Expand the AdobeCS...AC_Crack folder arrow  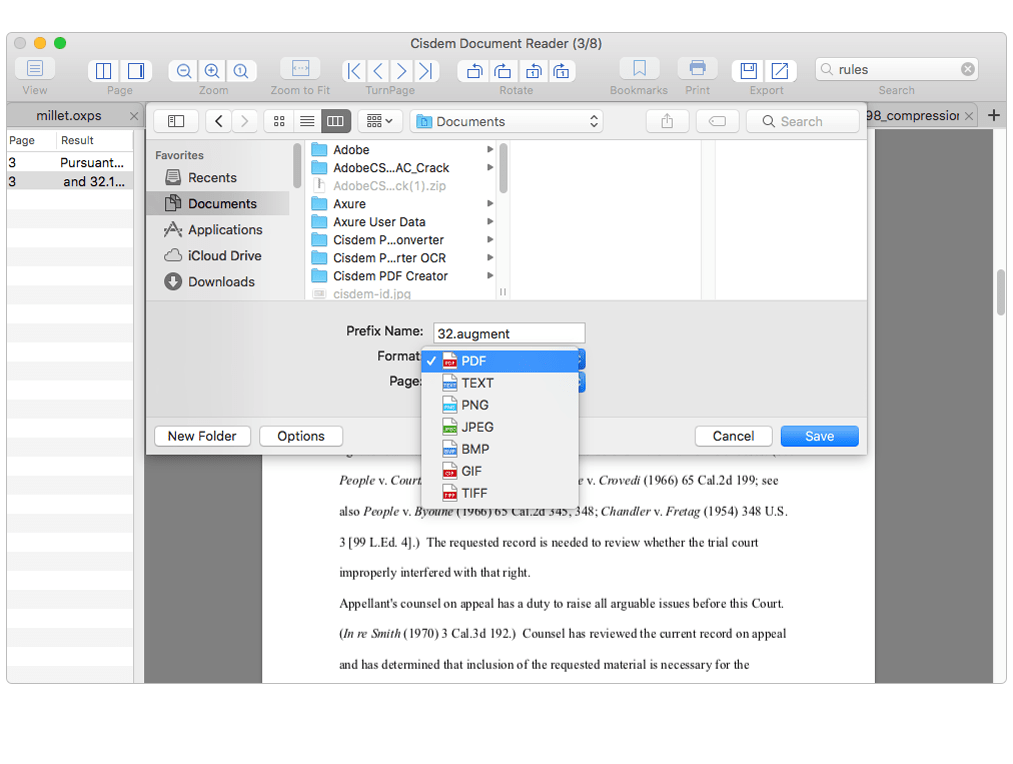tap(490, 167)
